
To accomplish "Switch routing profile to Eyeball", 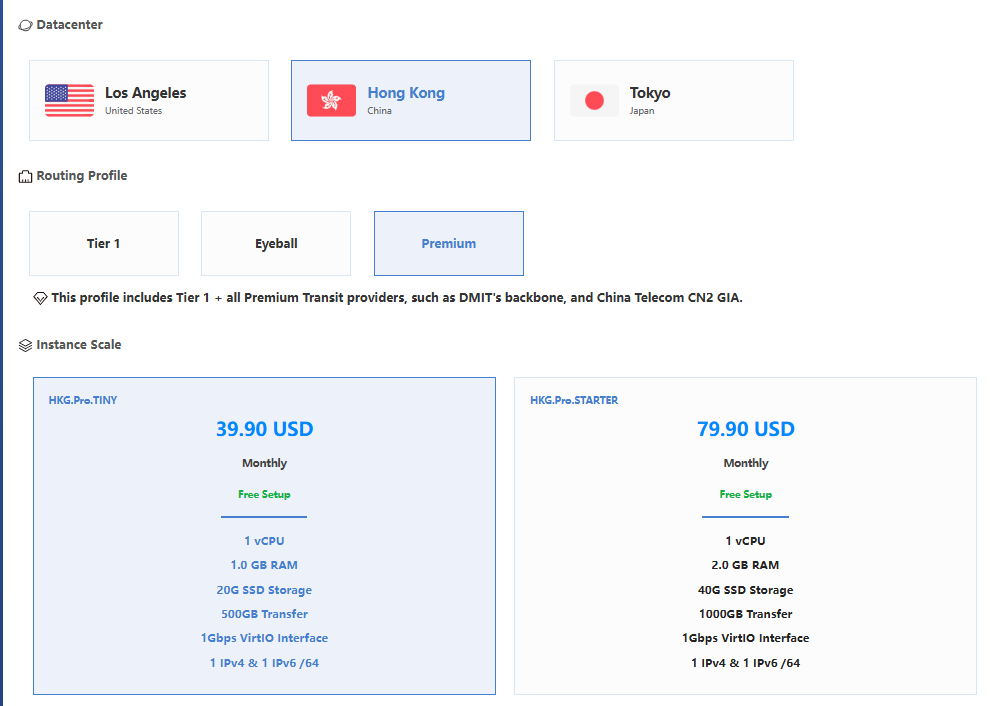I will [x=276, y=243].
